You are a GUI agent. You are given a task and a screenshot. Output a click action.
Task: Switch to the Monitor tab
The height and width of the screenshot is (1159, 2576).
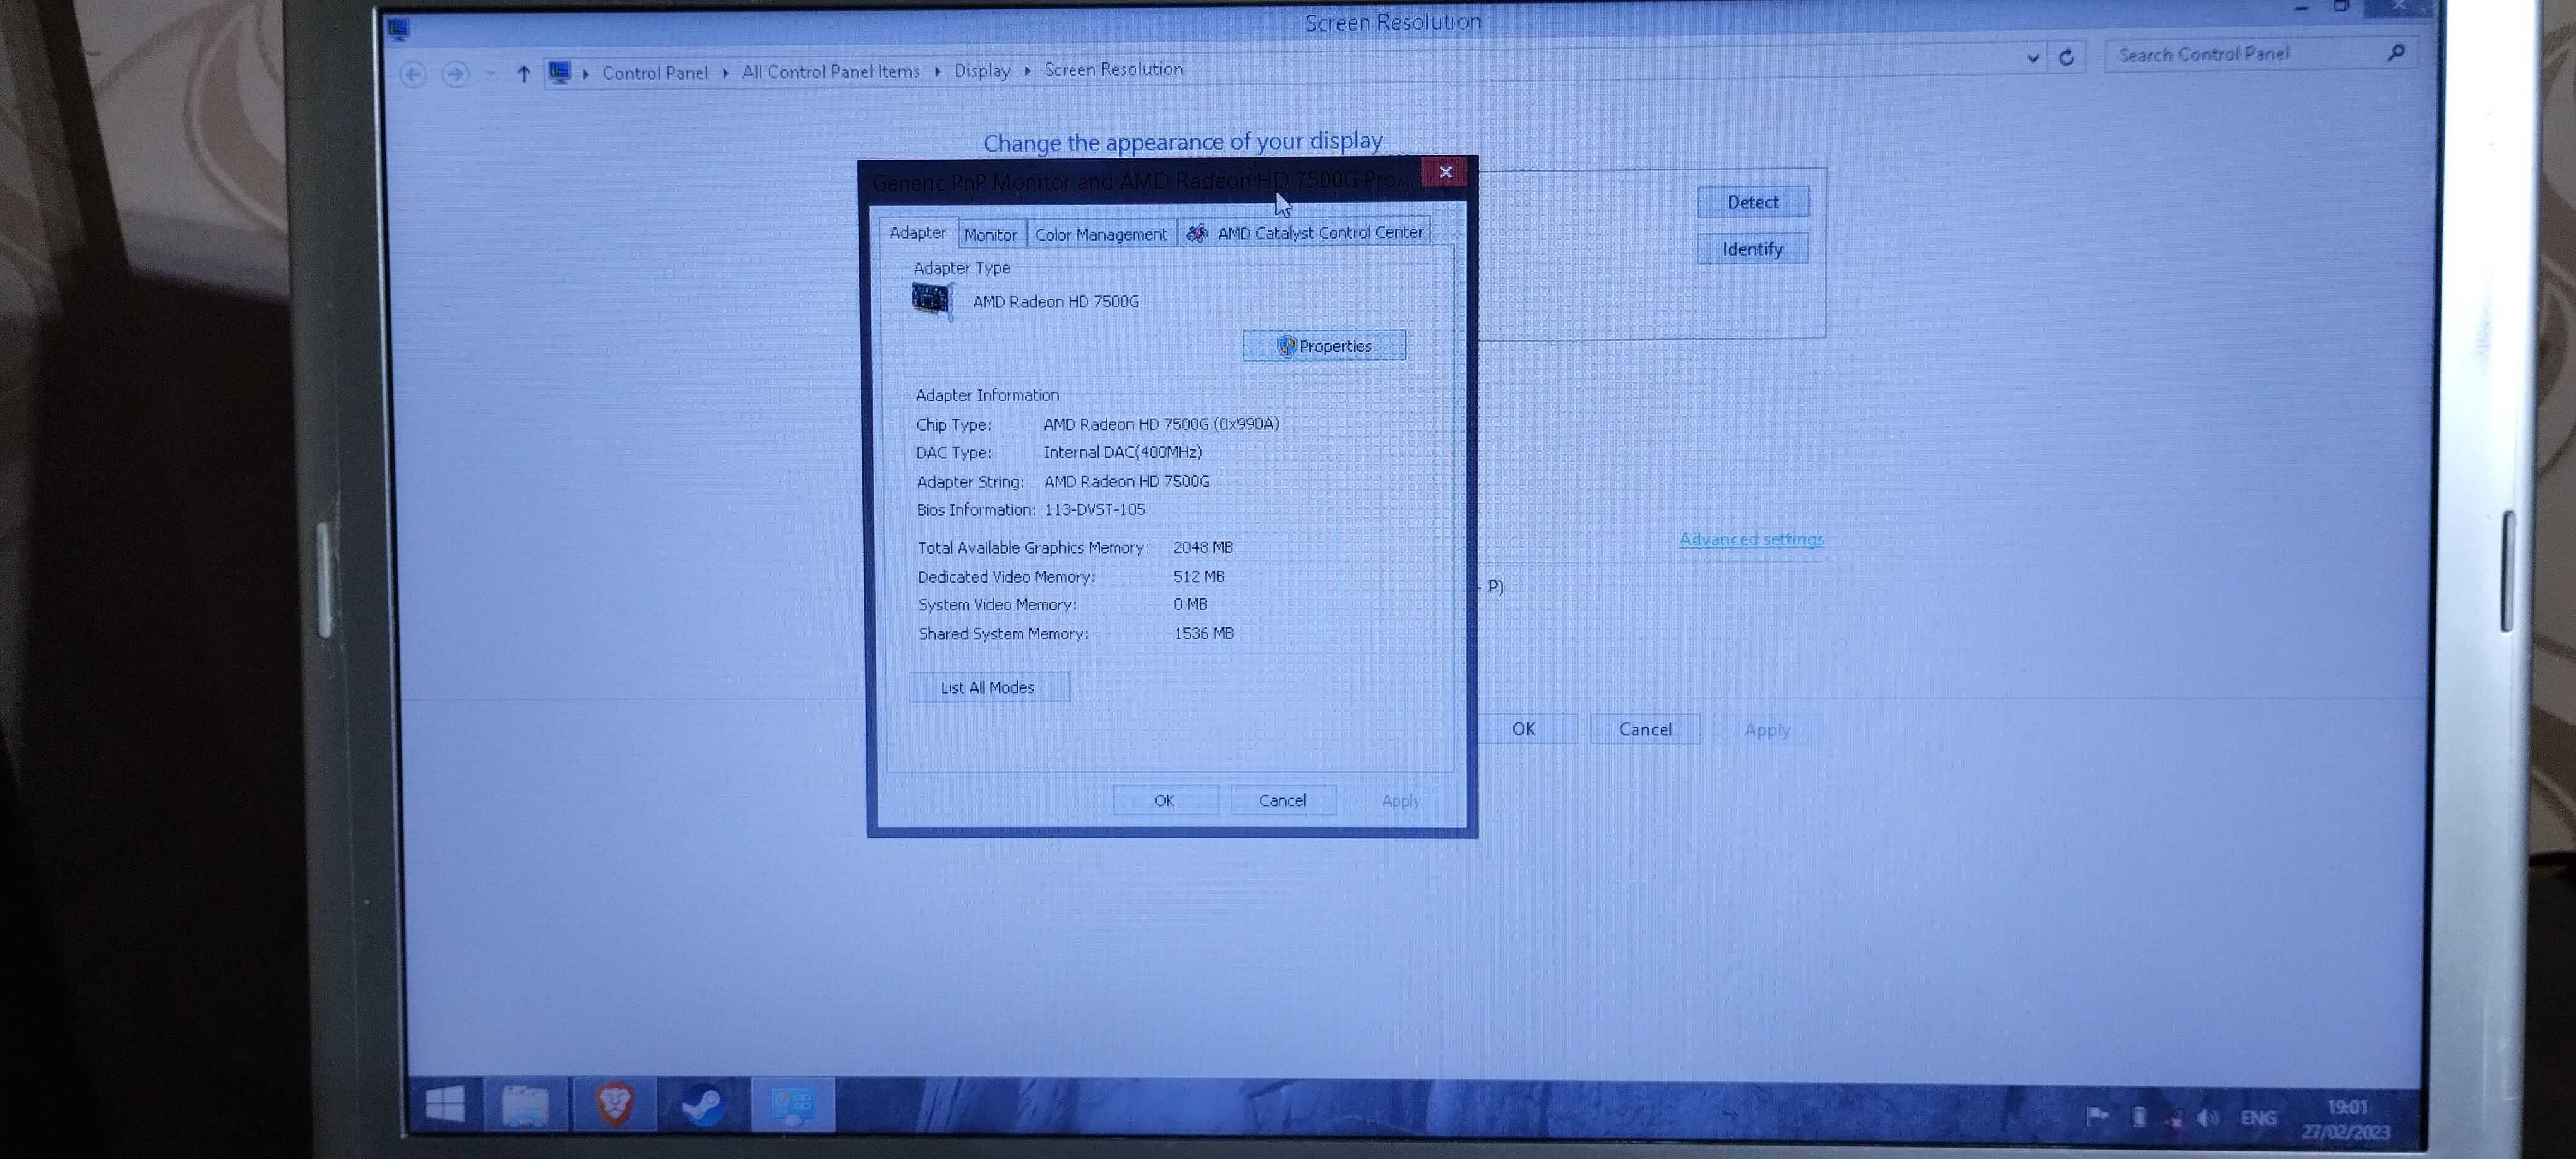tap(990, 234)
